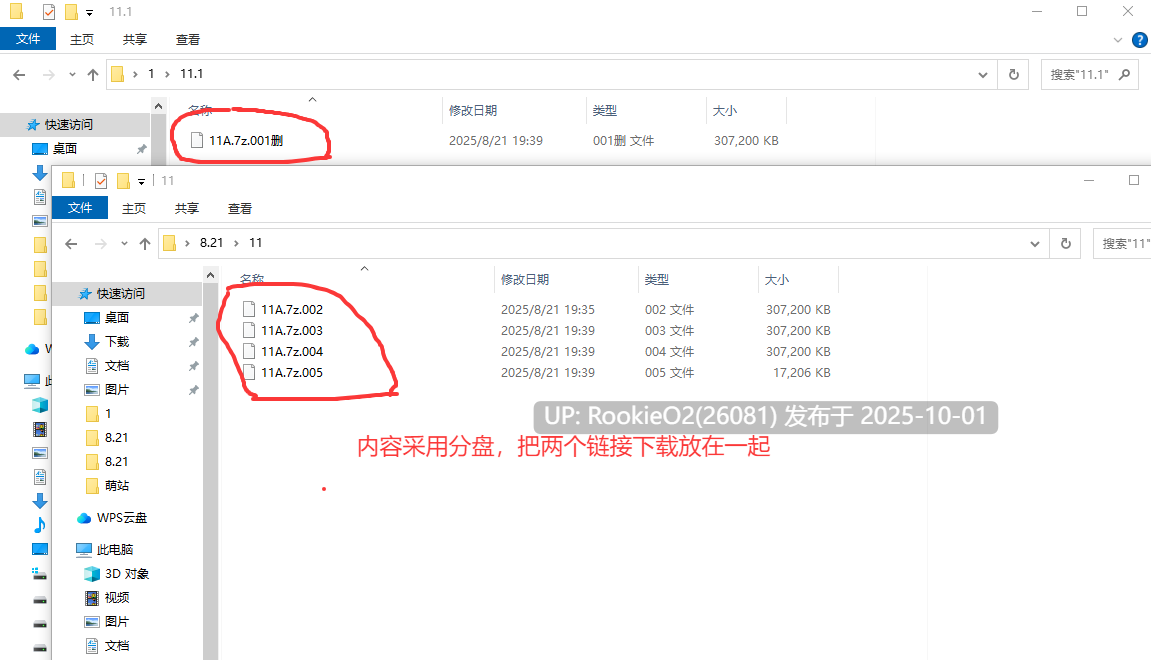Image resolution: width=1151 pixels, height=660 pixels.
Task: Open 文件 menu in the 11 window
Action: pyautogui.click(x=80, y=208)
